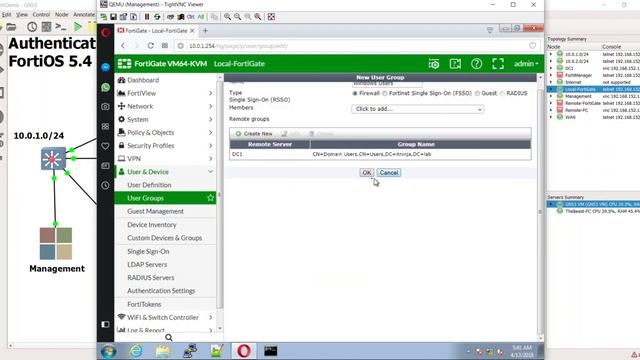Image resolution: width=640 pixels, height=360 pixels.
Task: Toggle full screen icon in TightVNC toolbar
Action: (271, 17)
